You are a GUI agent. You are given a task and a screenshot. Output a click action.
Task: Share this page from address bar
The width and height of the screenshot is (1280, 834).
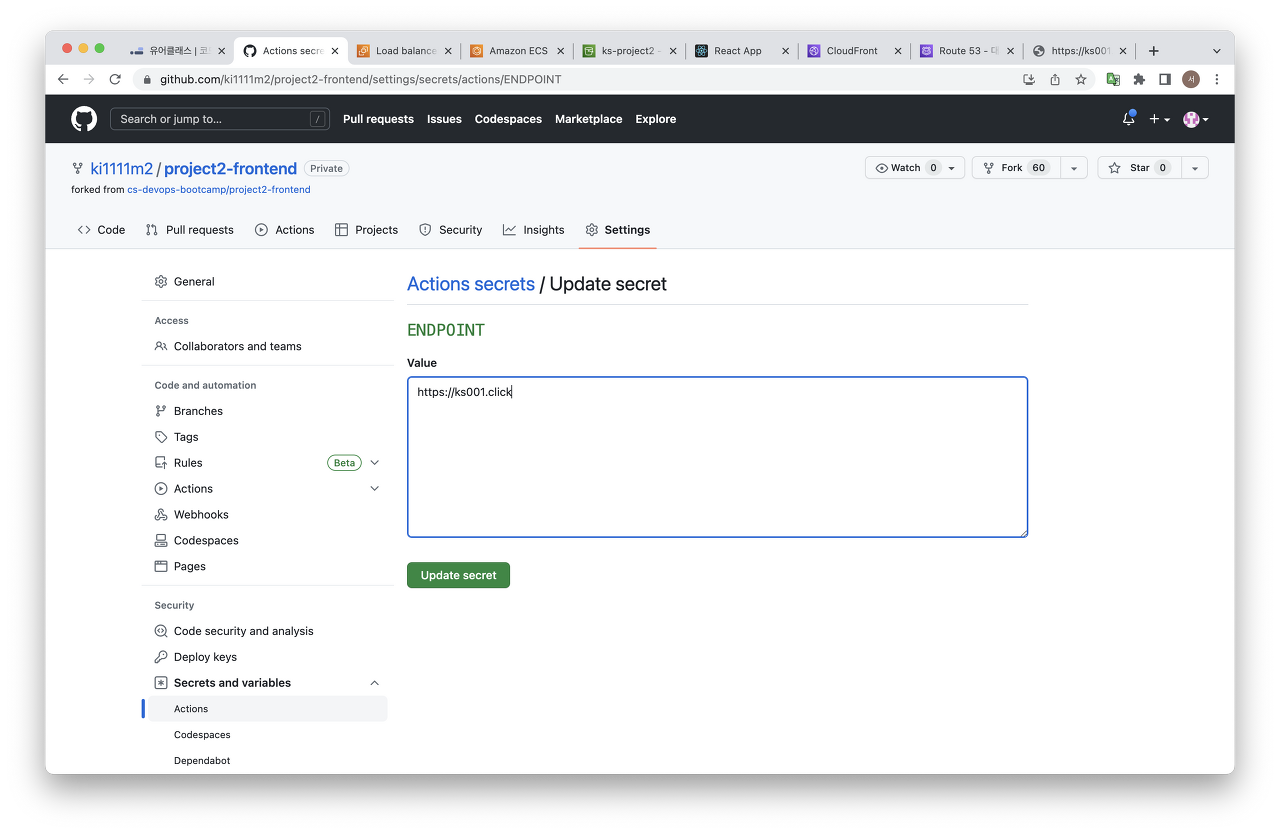coord(1055,79)
